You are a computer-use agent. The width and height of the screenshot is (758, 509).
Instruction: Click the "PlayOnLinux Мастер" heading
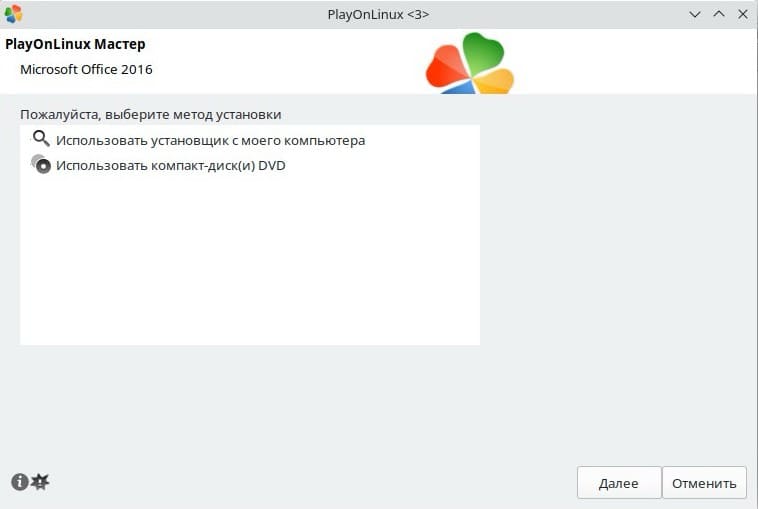75,45
